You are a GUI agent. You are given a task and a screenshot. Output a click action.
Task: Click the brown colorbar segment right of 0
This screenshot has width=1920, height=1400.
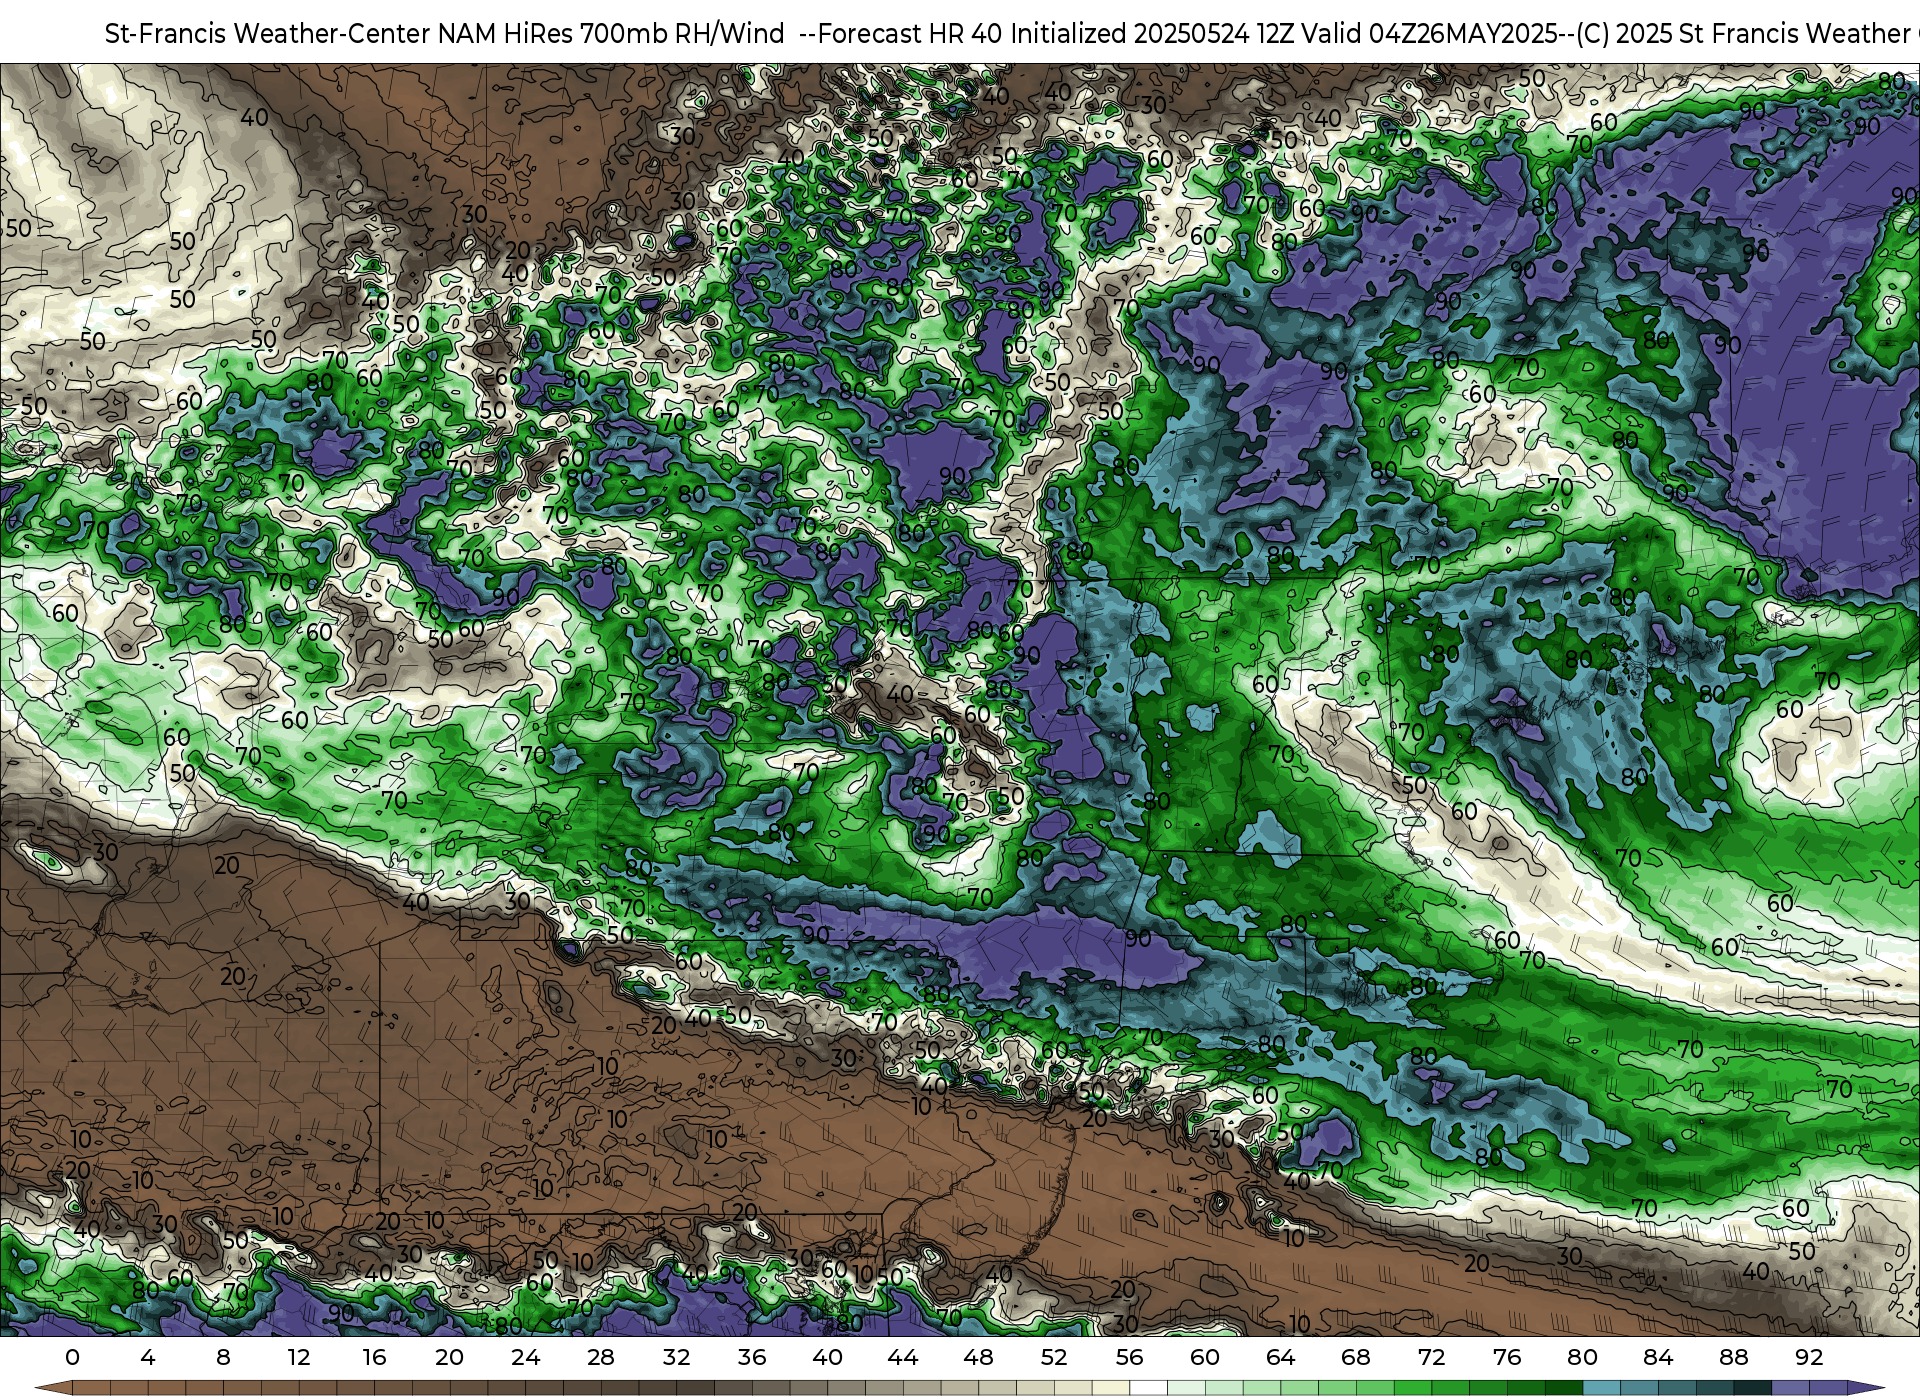[x=91, y=1388]
